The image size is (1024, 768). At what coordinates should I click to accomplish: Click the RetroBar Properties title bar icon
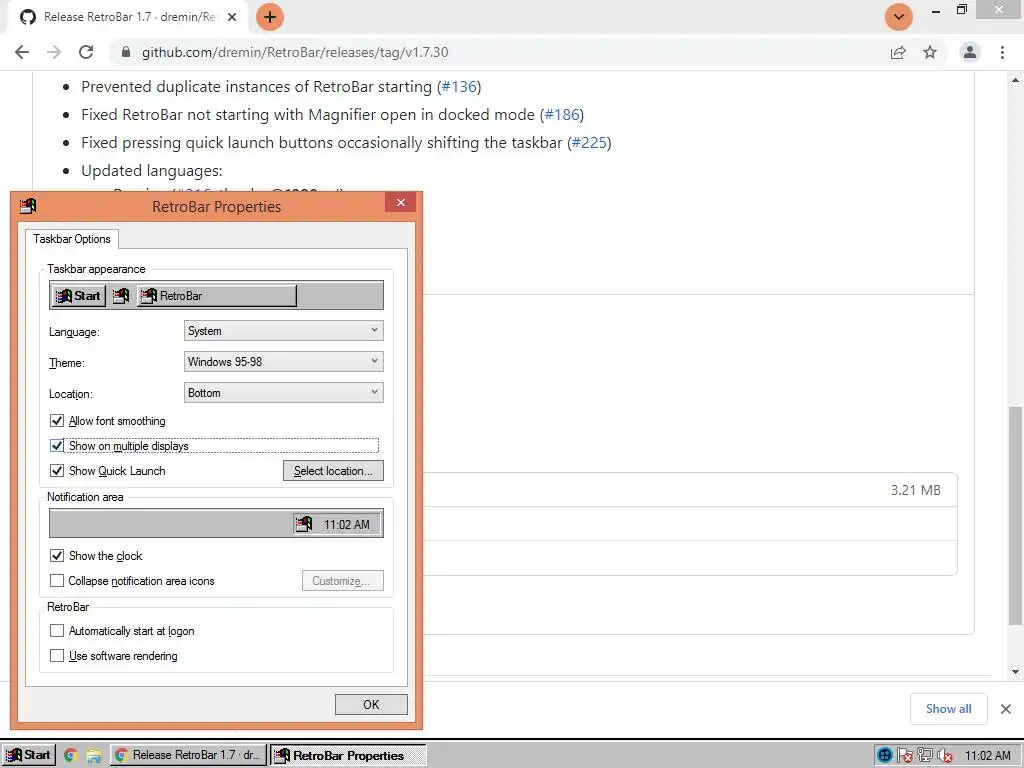[x=28, y=206]
